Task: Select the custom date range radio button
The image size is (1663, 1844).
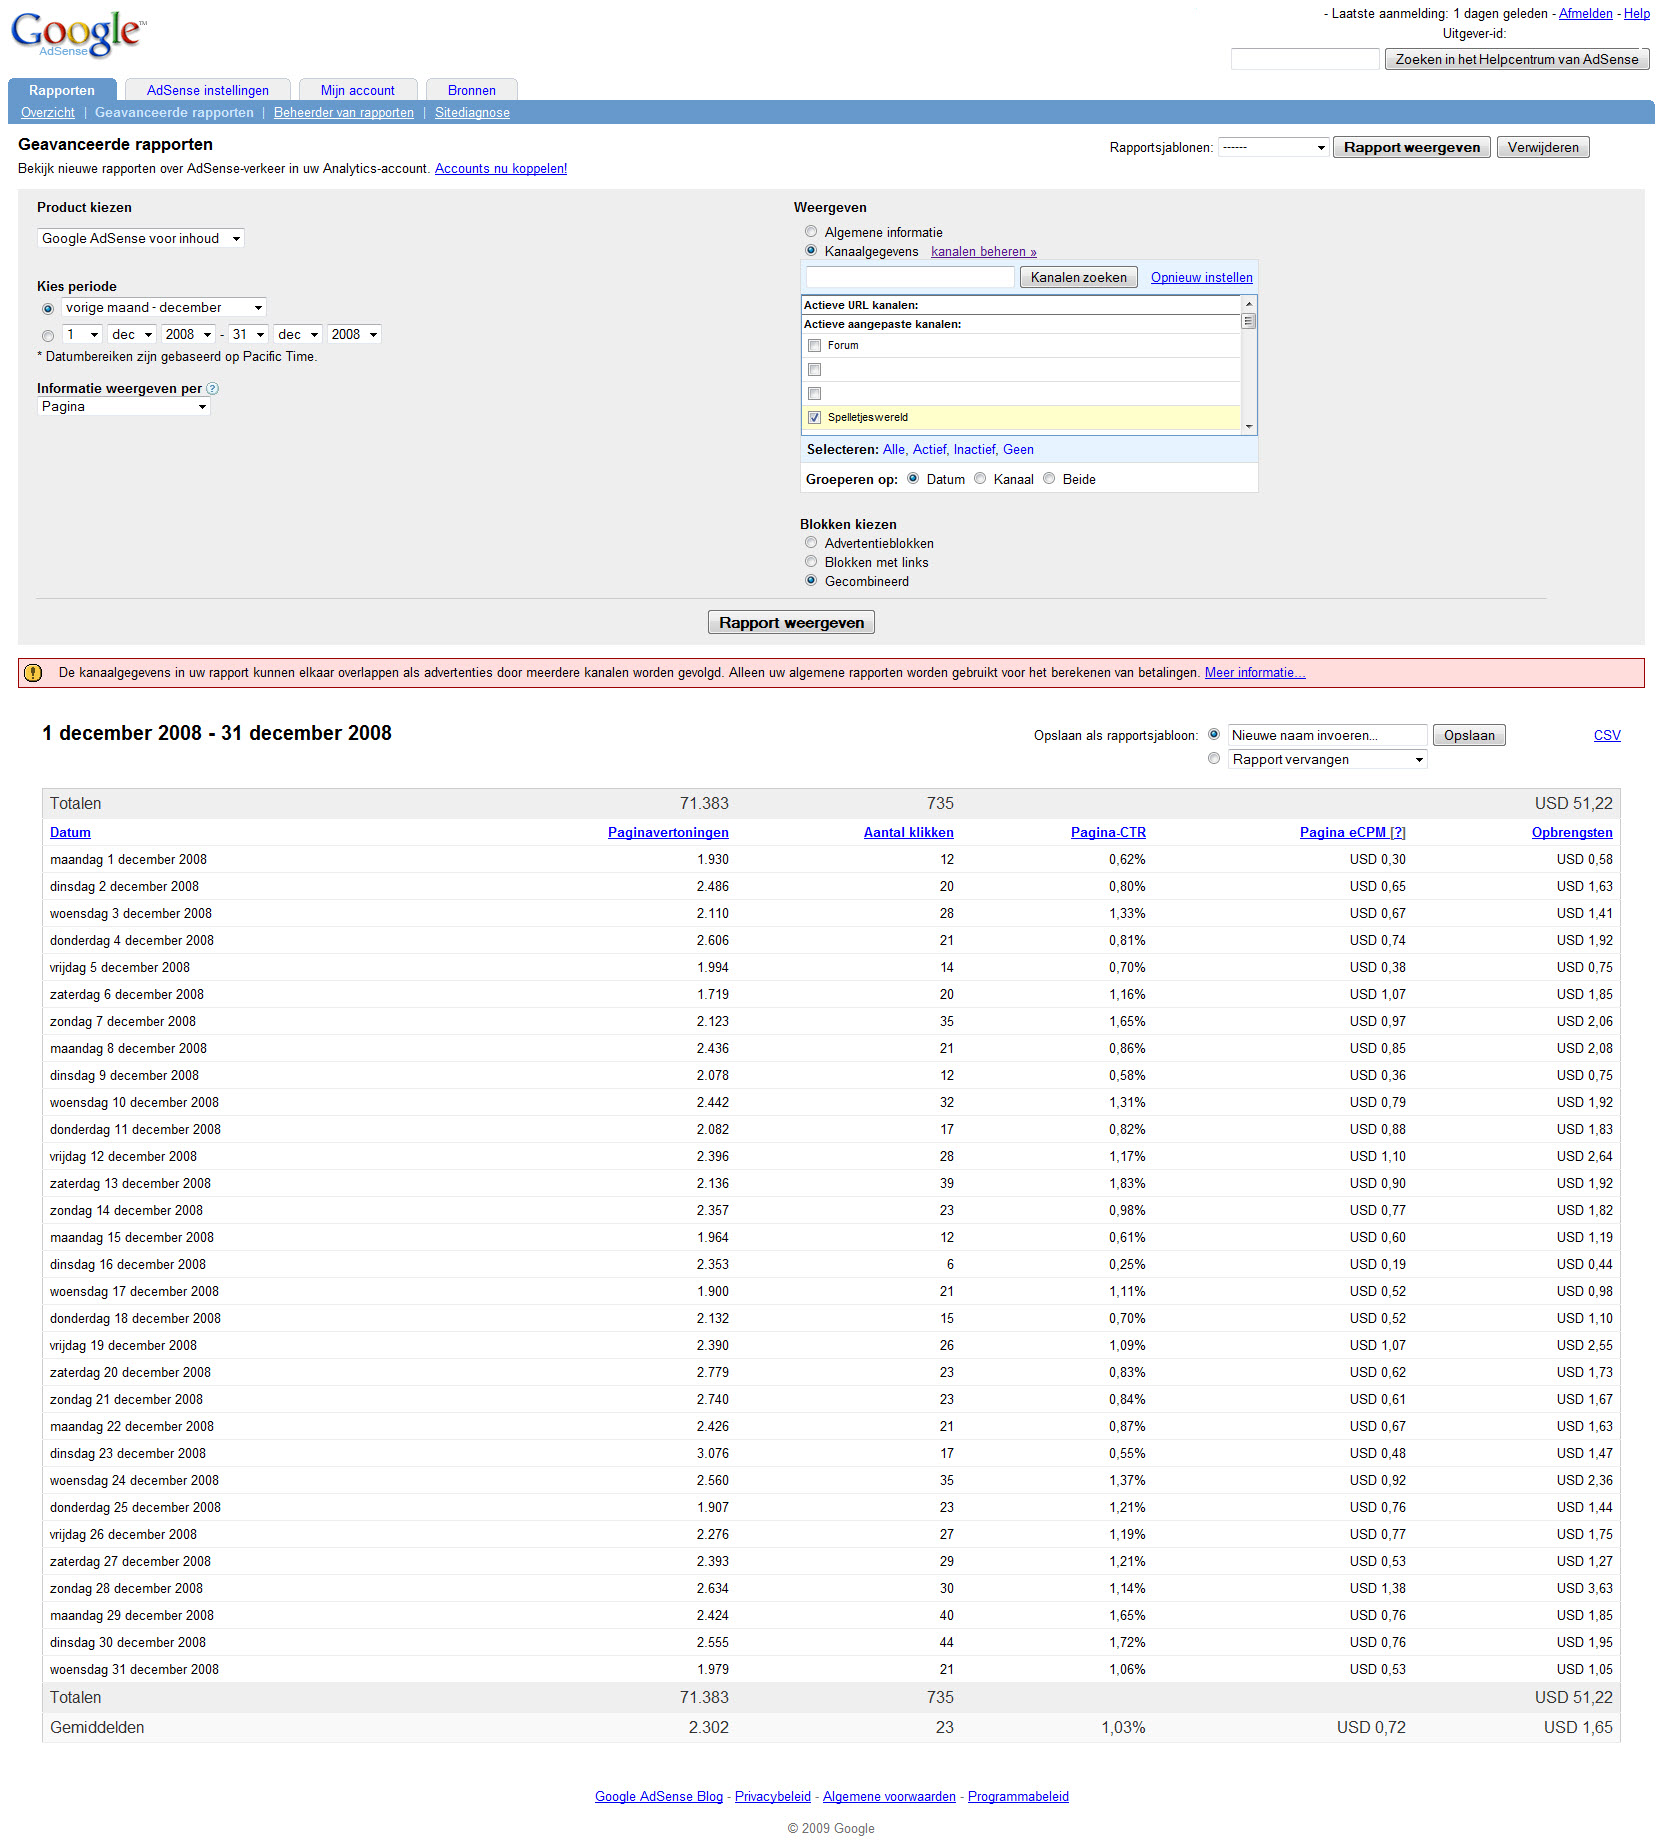Action: (x=48, y=336)
